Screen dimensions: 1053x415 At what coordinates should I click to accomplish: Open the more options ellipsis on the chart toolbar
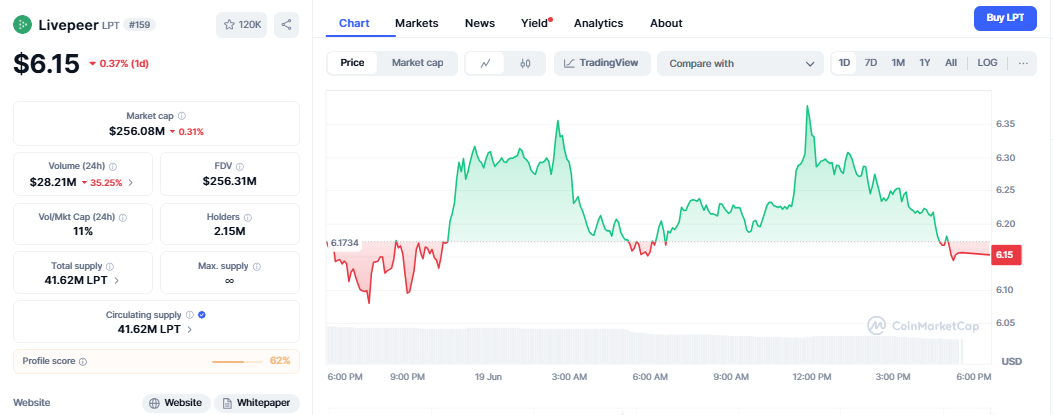(1023, 63)
